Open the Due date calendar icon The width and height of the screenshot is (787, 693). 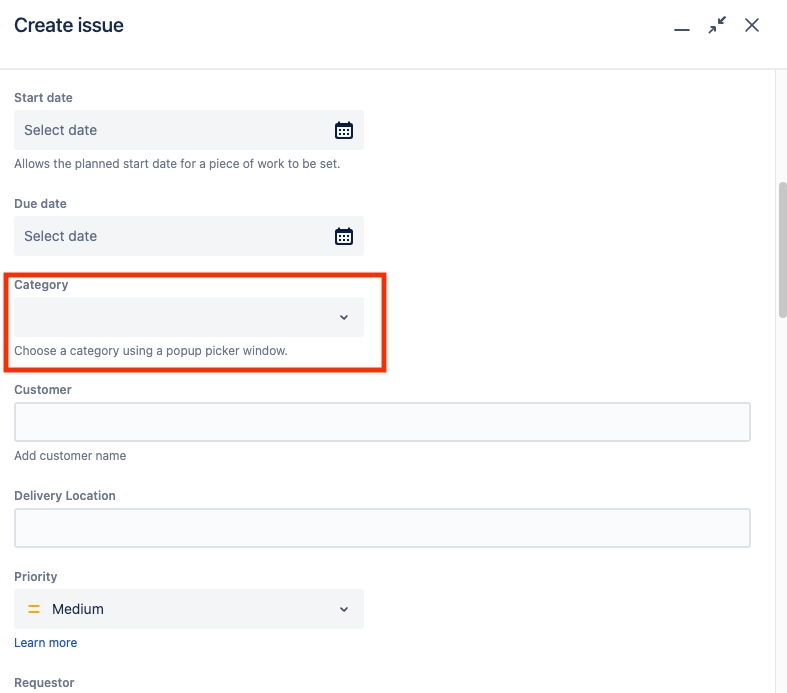tap(344, 236)
